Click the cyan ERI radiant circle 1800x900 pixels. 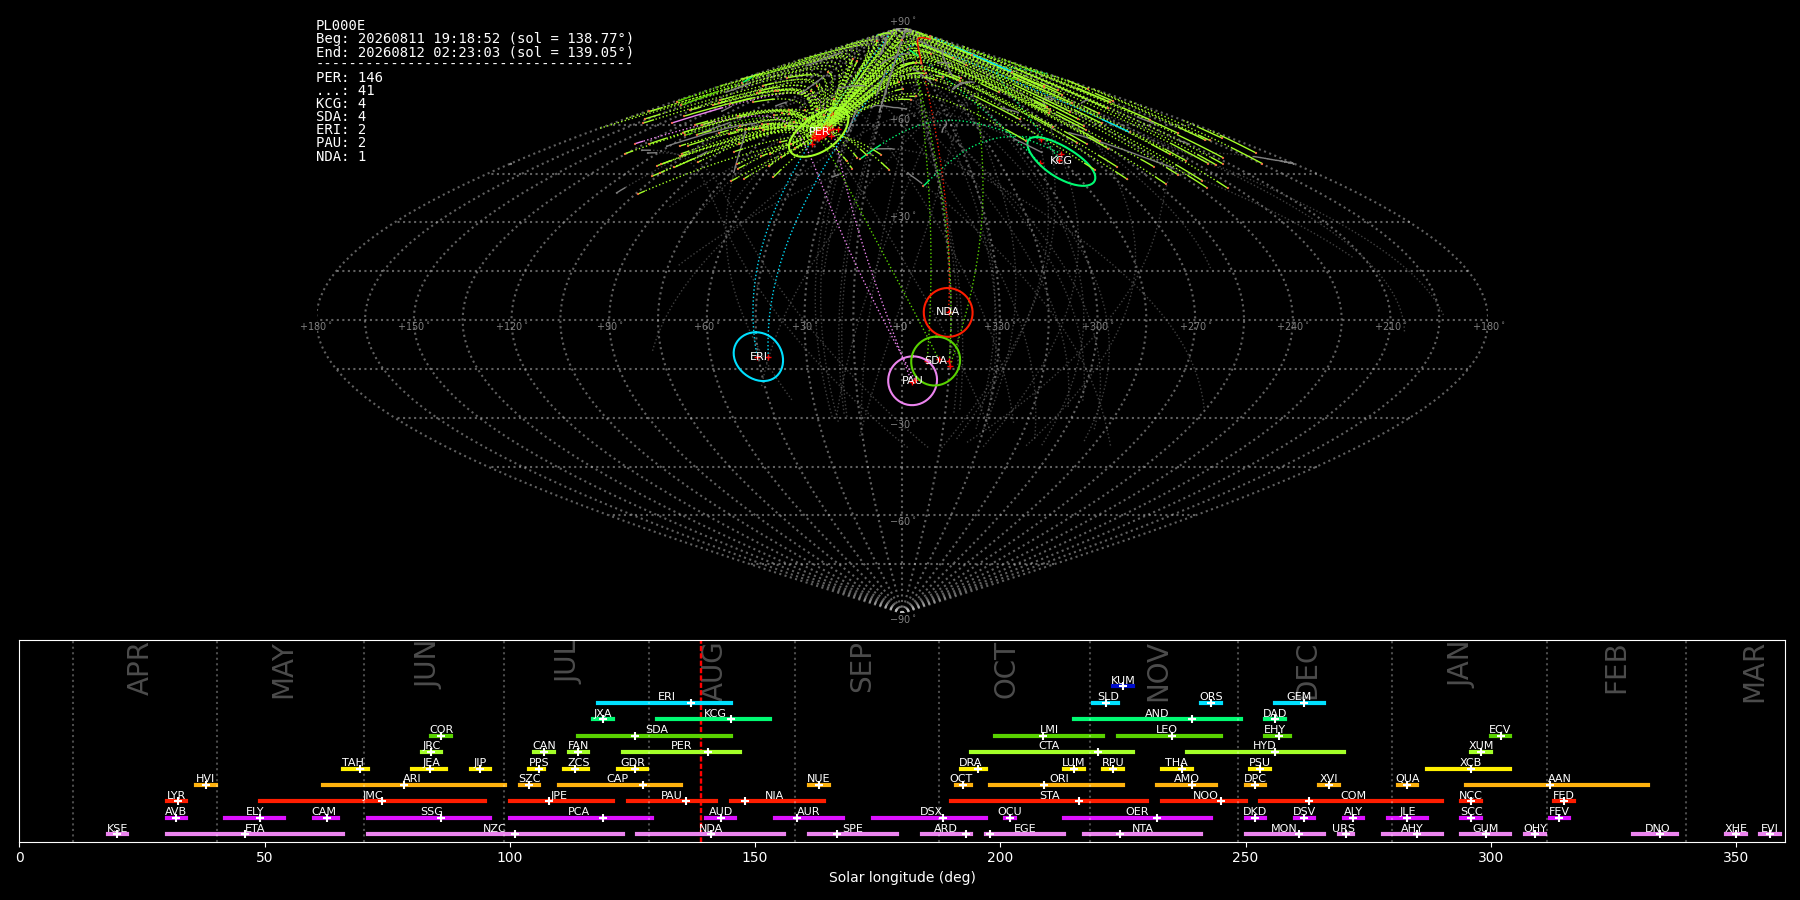coord(758,357)
